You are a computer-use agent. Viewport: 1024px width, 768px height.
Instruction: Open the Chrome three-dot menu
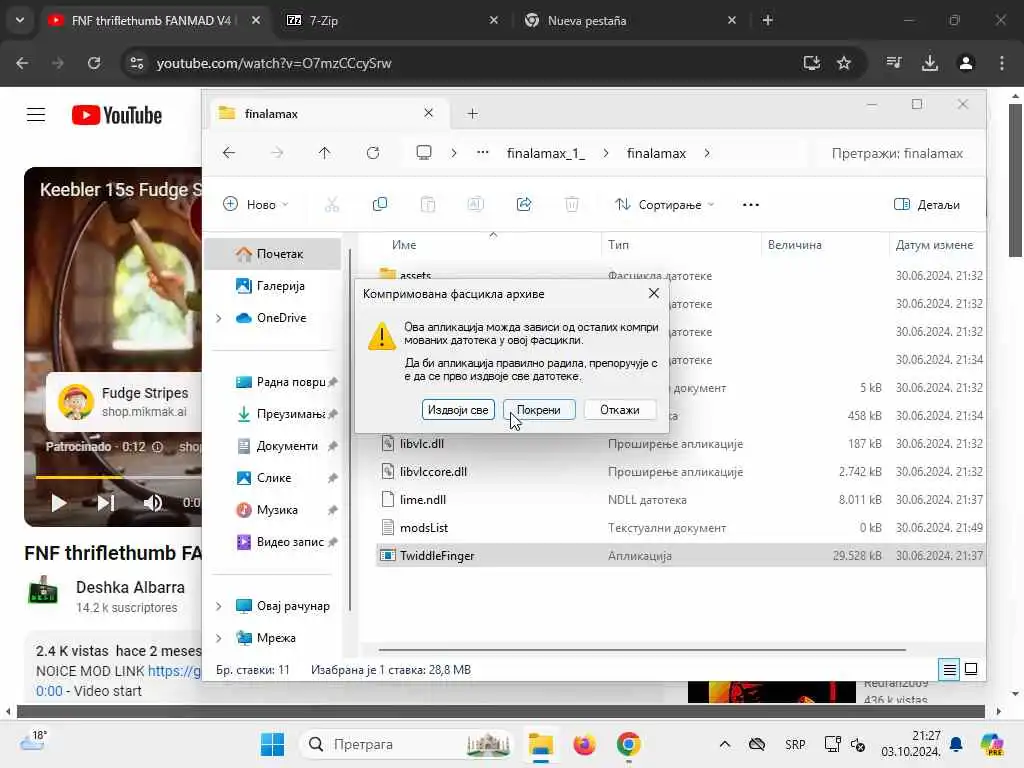click(1002, 63)
